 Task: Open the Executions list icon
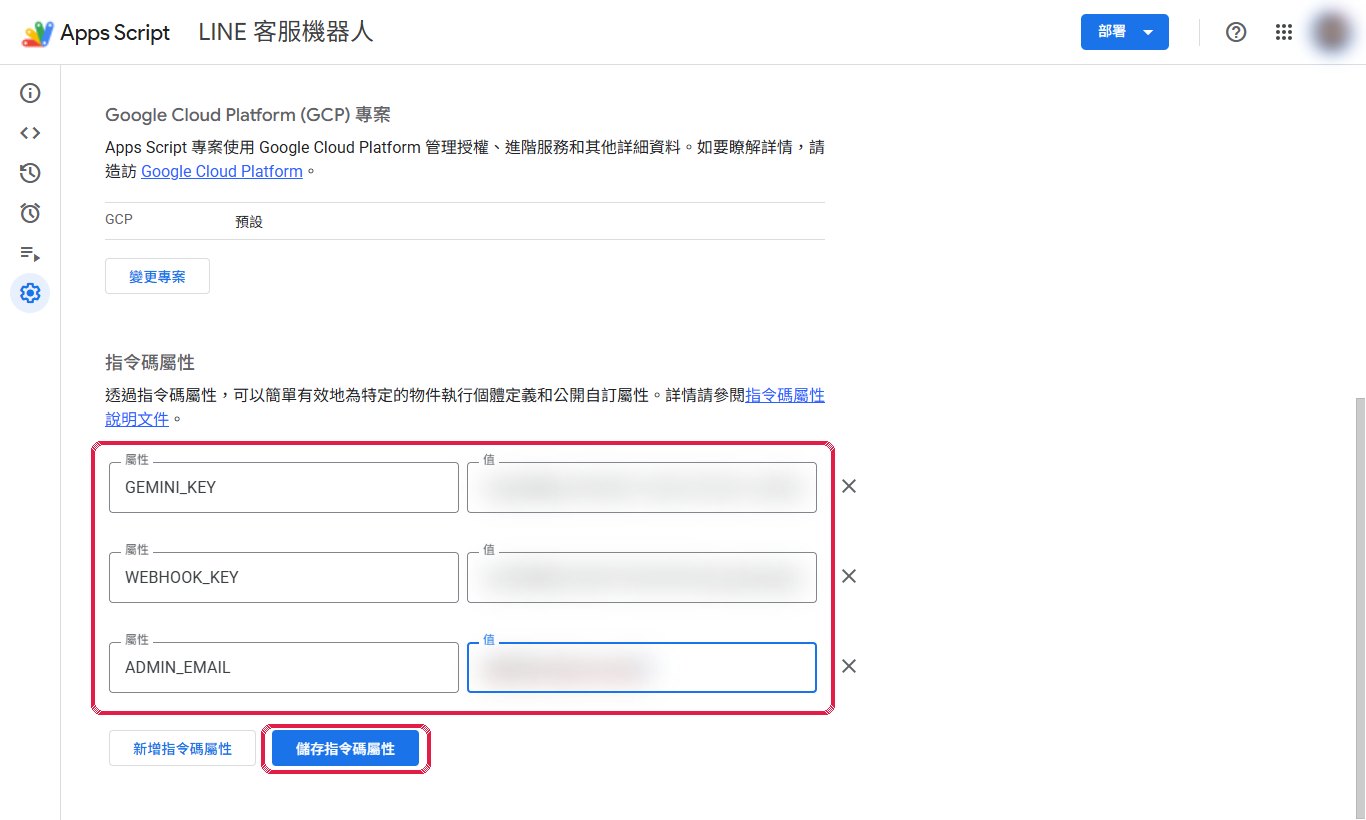pyautogui.click(x=30, y=253)
